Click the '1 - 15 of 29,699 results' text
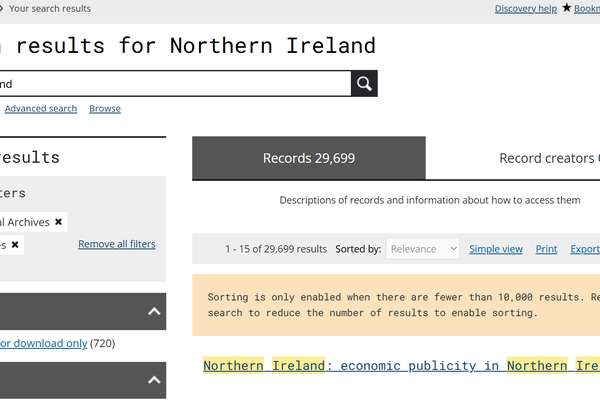The height and width of the screenshot is (400, 600). click(x=276, y=249)
